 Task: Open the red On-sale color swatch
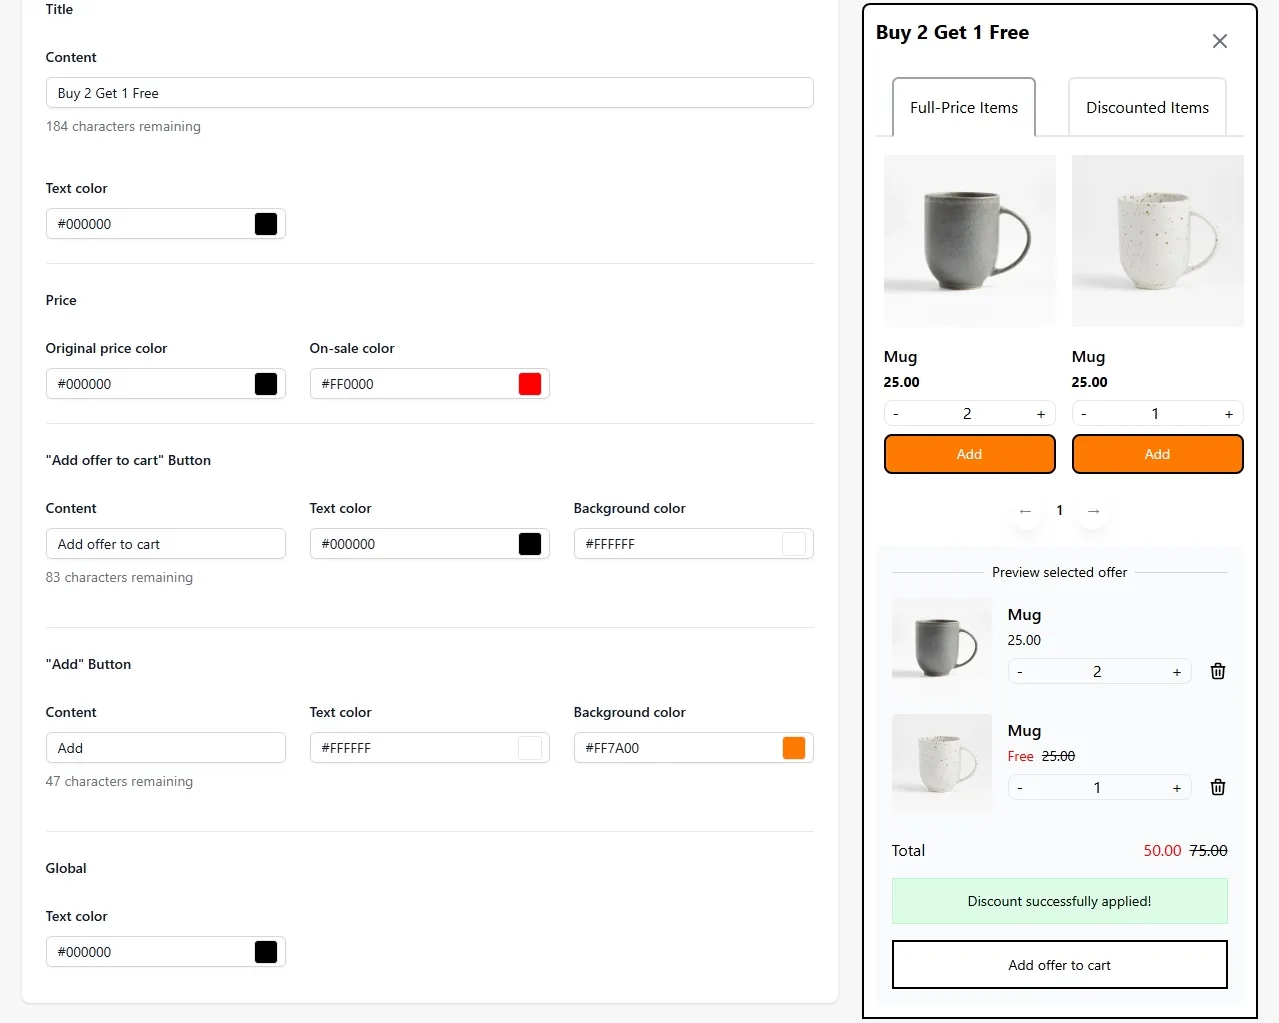(x=530, y=384)
